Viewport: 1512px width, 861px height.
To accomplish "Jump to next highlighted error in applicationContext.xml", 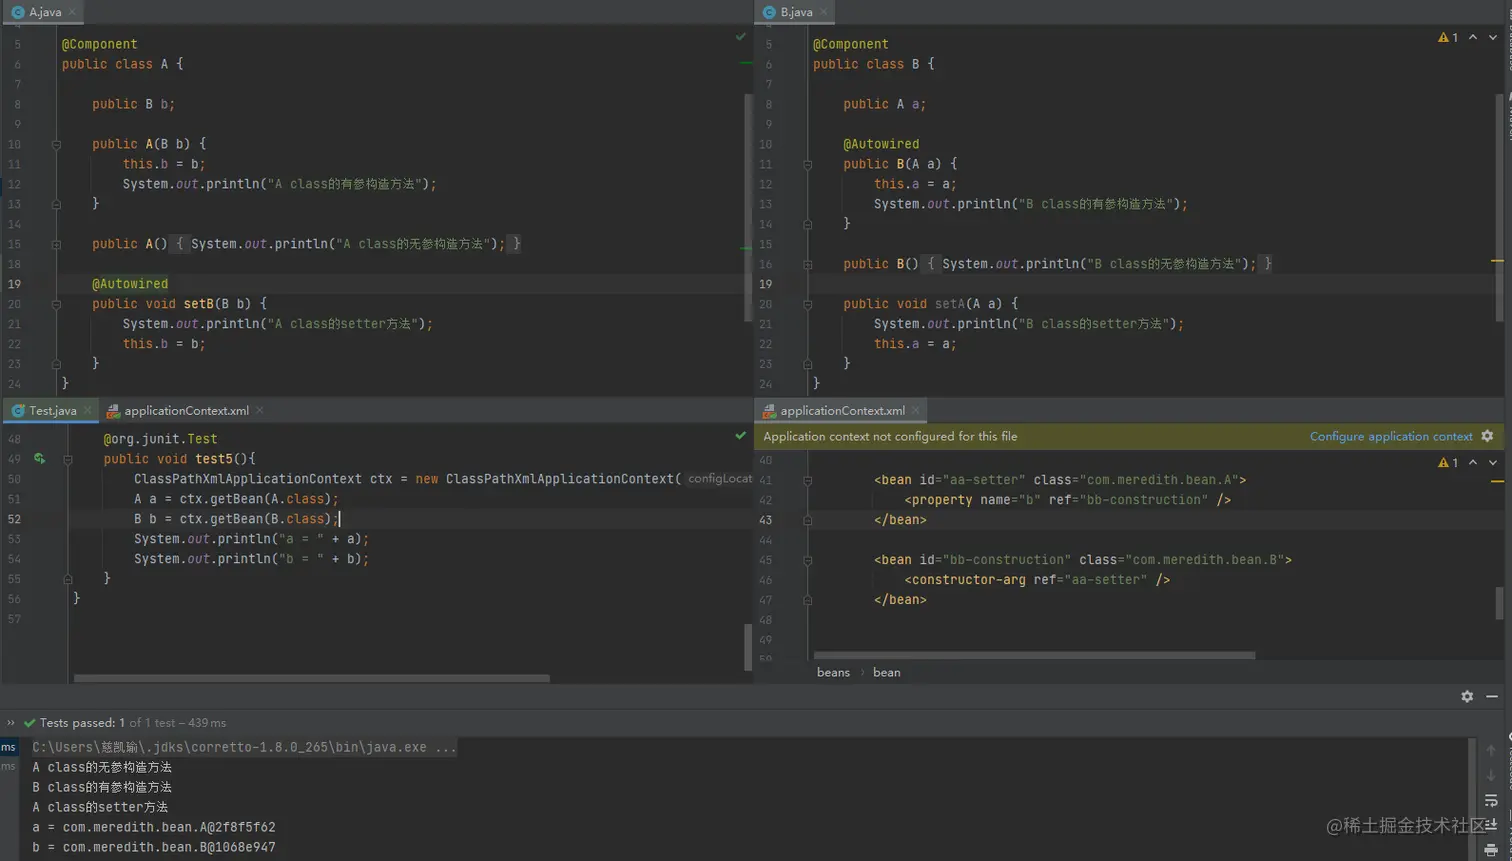I will [x=1493, y=463].
